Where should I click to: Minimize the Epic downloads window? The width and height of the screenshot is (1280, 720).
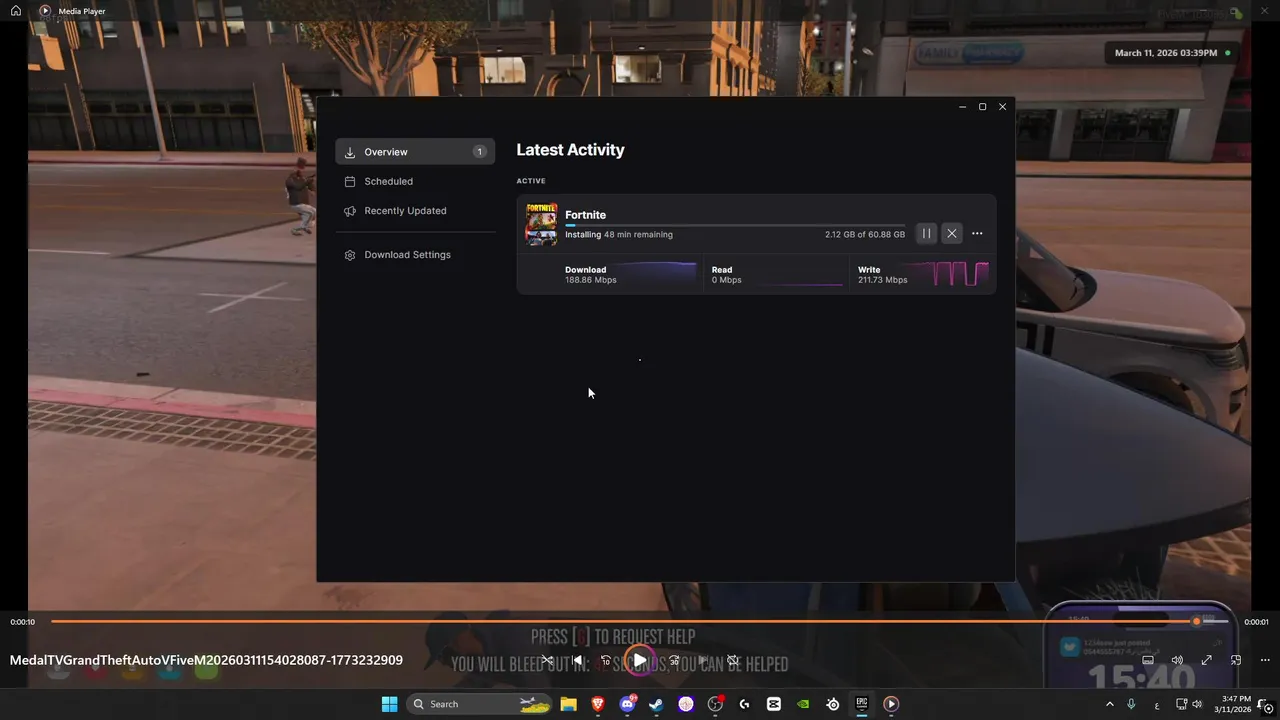(x=962, y=107)
